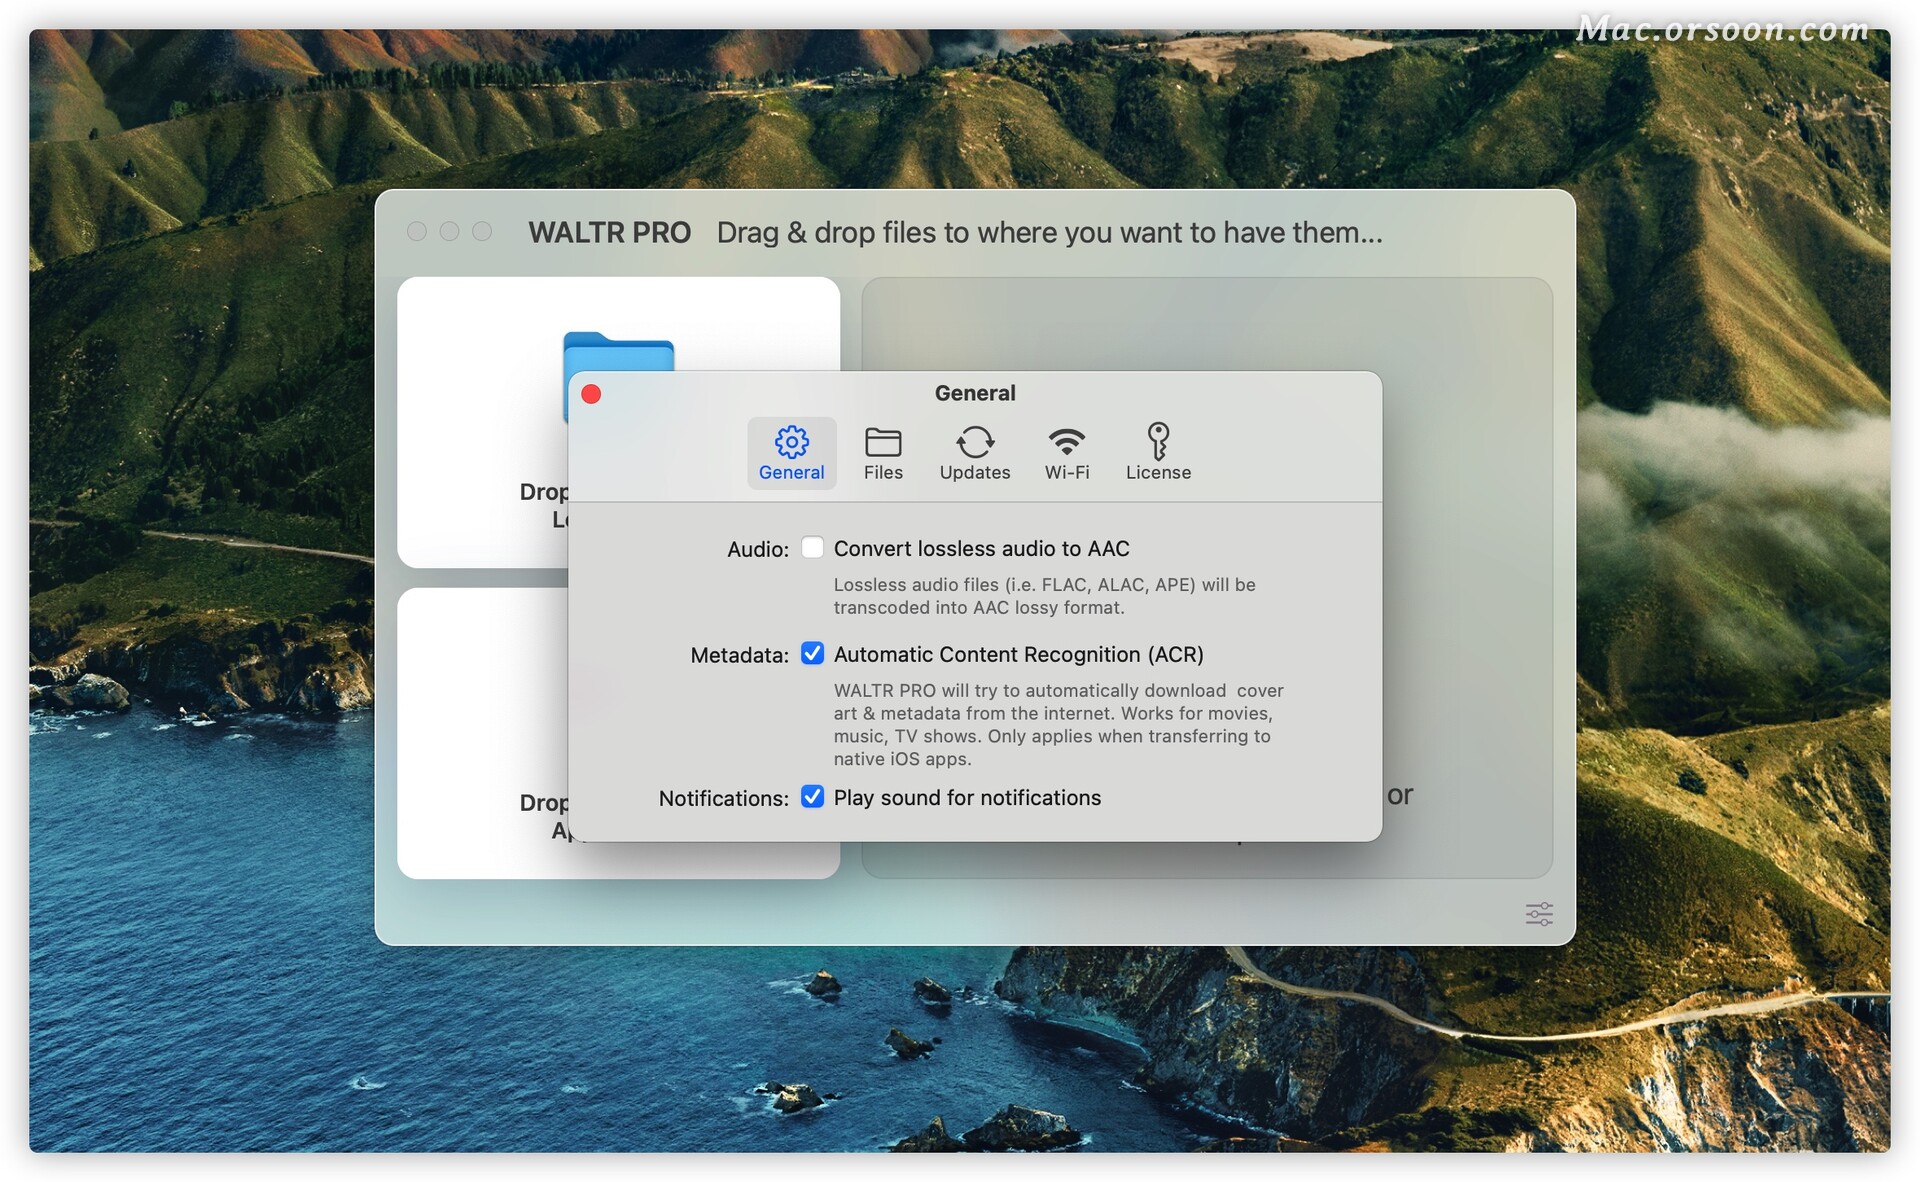Select the General gear tab
The height and width of the screenshot is (1182, 1920).
(791, 452)
